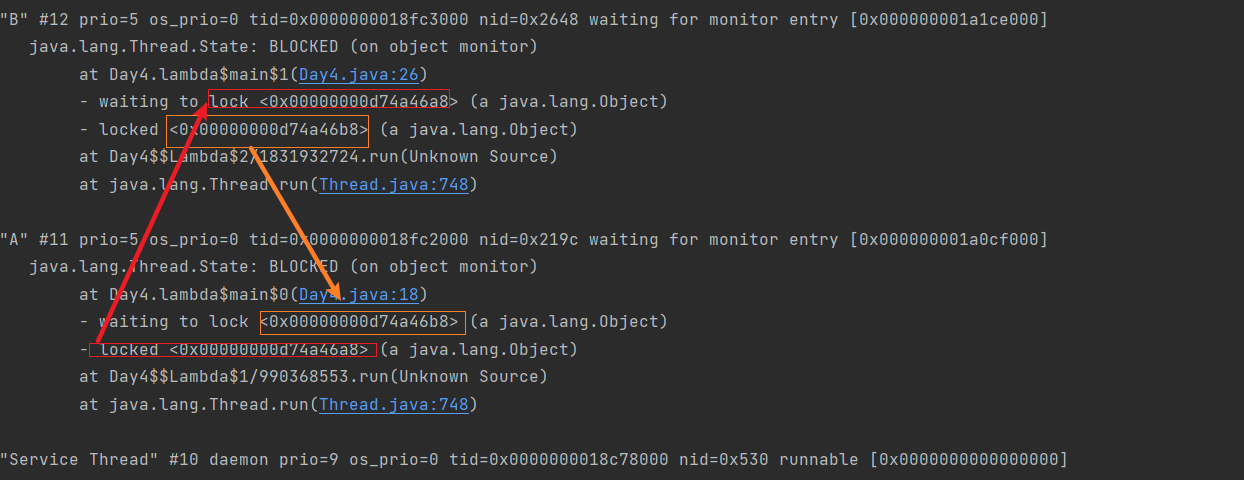Viewport: 1244px width, 480px height.
Task: Select the "Service Thread" #10 daemon line
Action: point(533,459)
